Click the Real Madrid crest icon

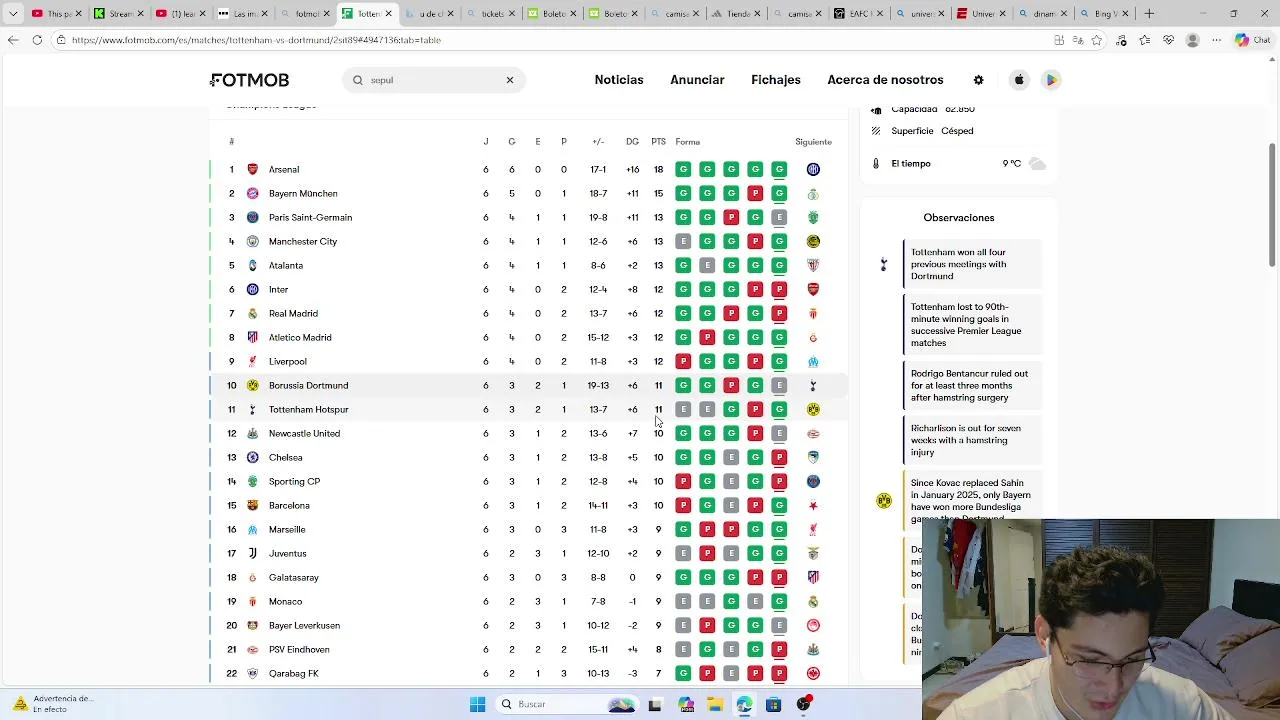[252, 313]
